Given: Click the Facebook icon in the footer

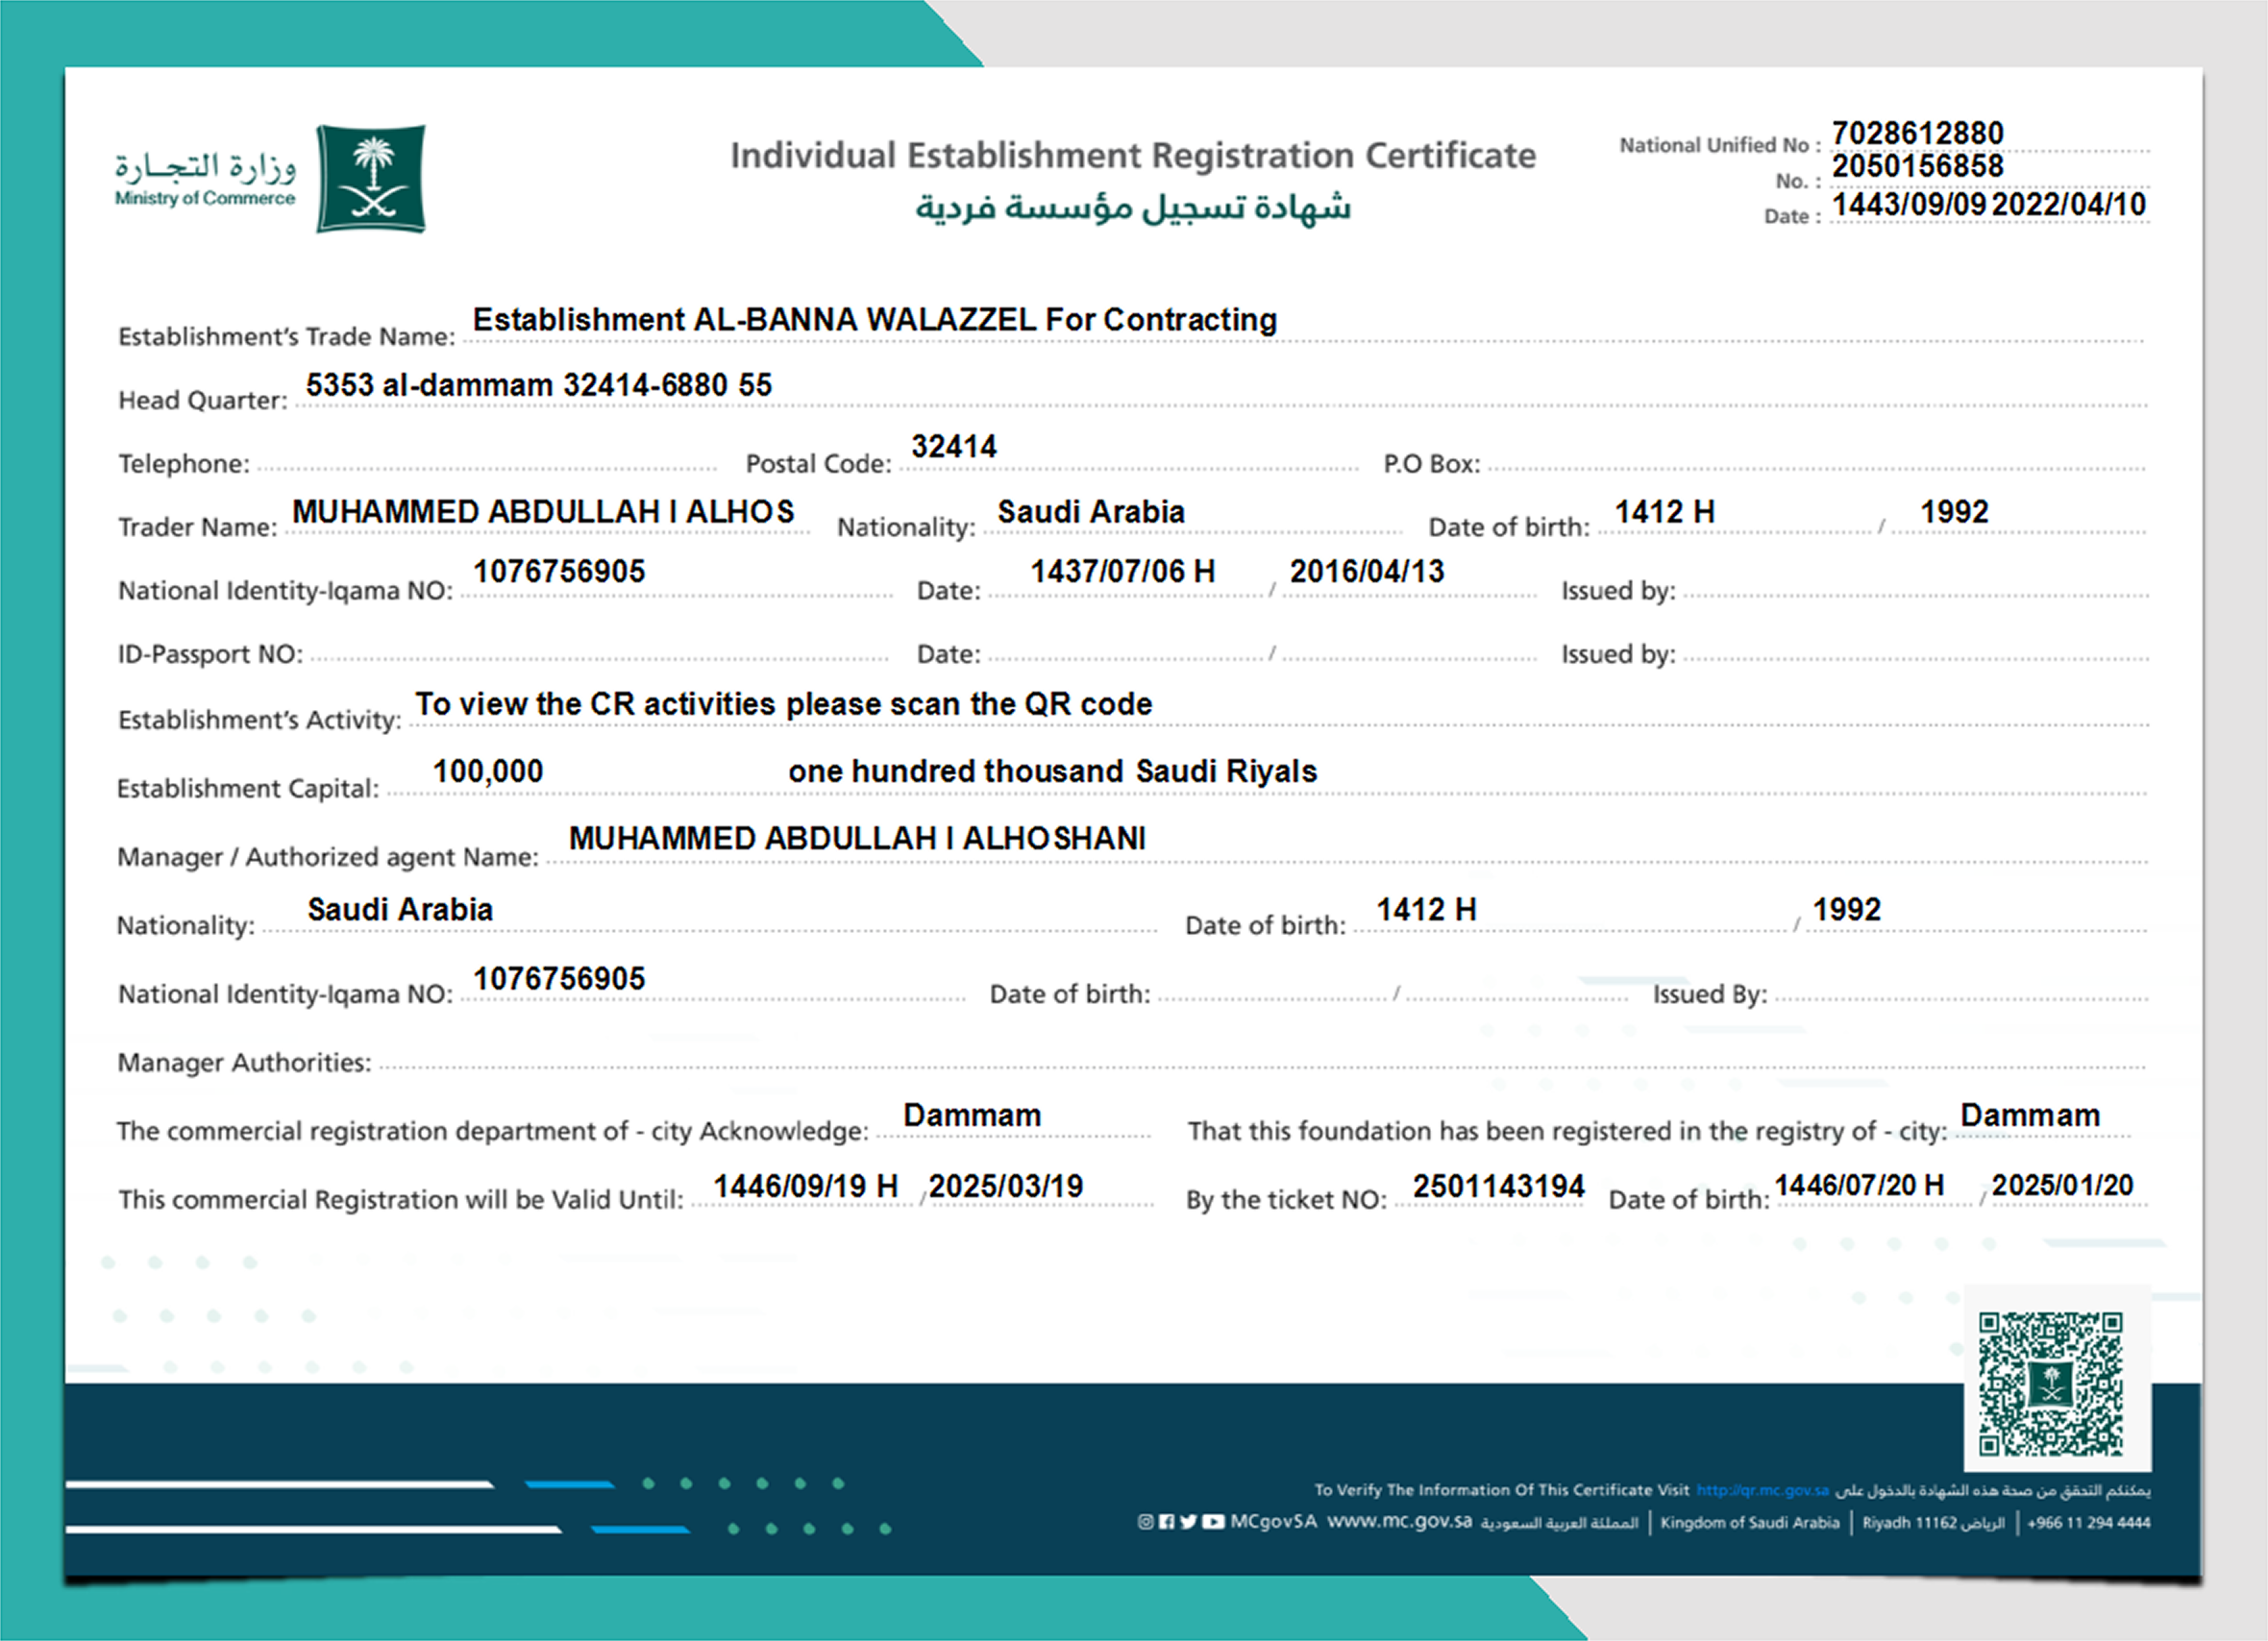Looking at the screenshot, I should point(1166,1522).
